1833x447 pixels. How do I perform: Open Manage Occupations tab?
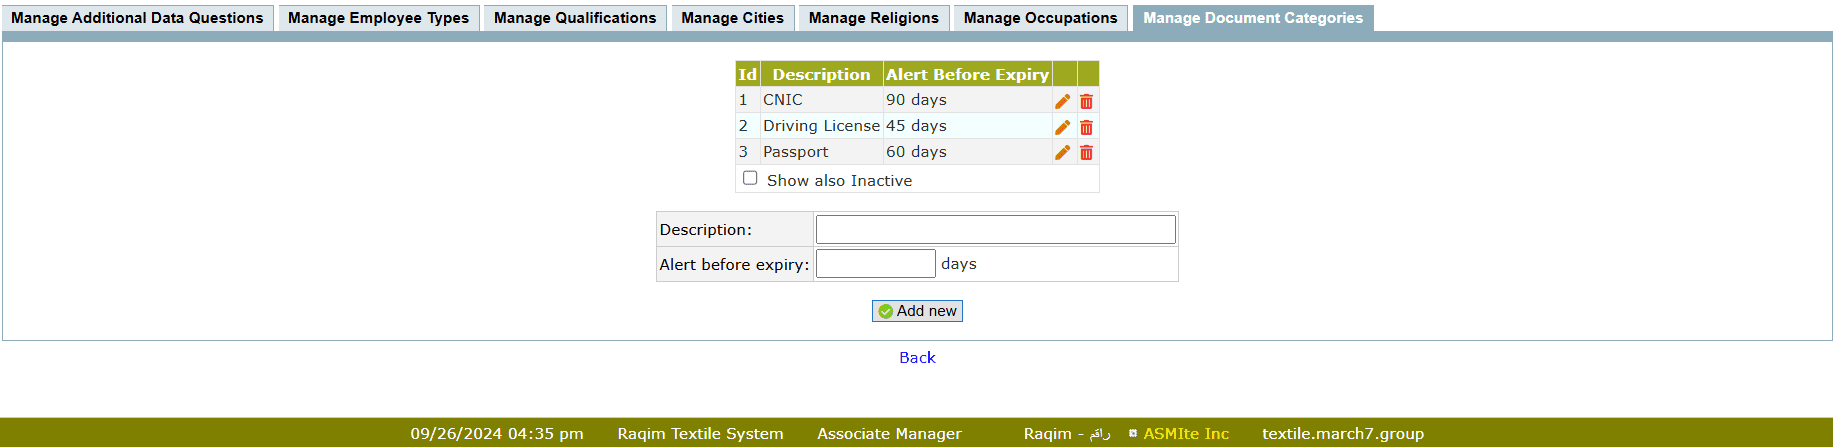tap(1040, 18)
